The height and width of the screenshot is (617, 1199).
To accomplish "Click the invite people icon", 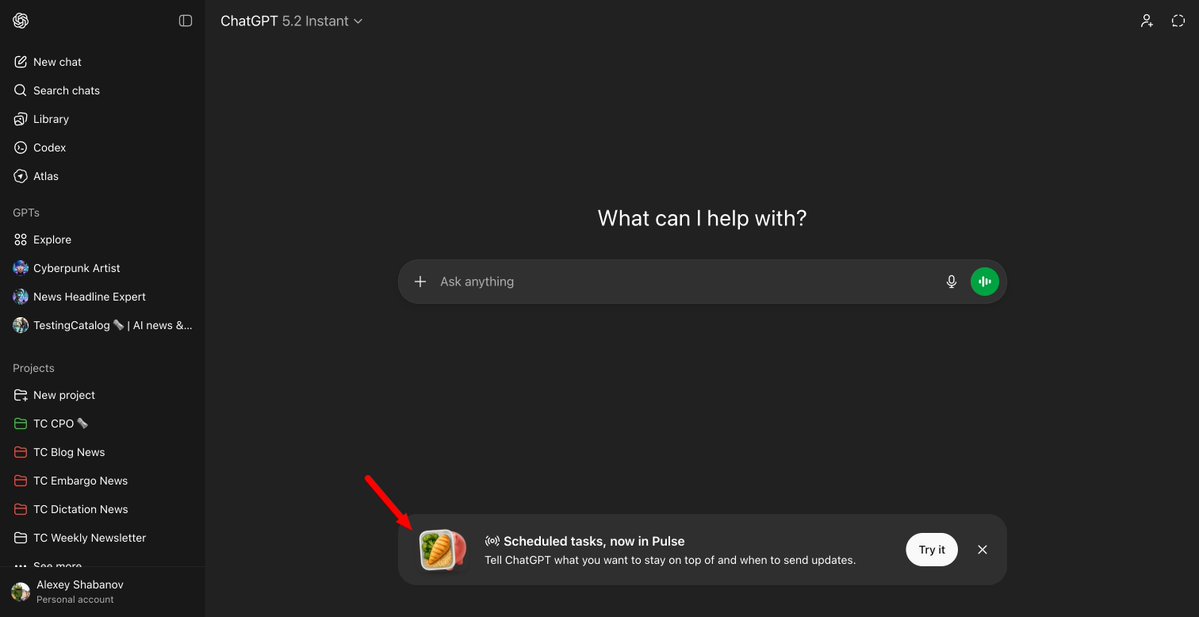I will coord(1146,21).
